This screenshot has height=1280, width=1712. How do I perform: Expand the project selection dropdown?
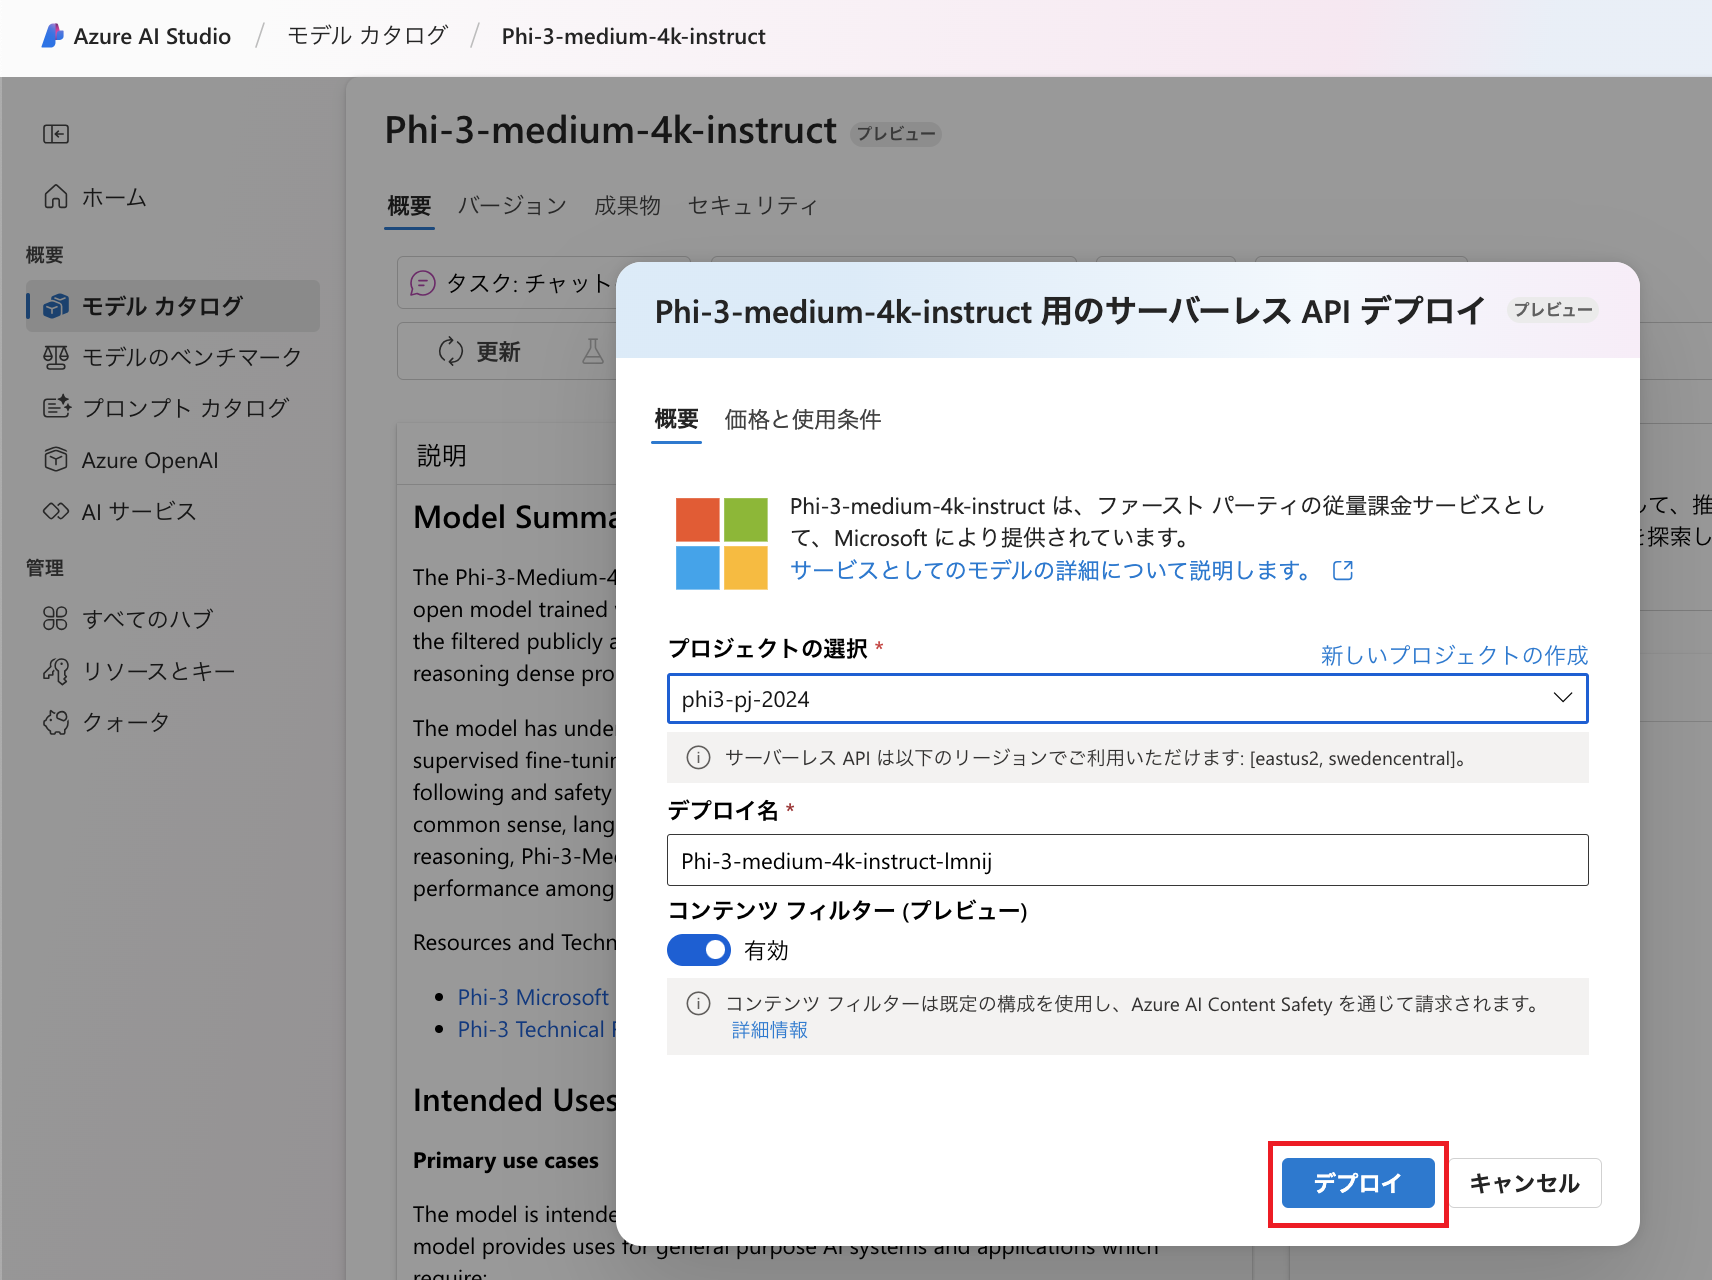[x=1126, y=699]
